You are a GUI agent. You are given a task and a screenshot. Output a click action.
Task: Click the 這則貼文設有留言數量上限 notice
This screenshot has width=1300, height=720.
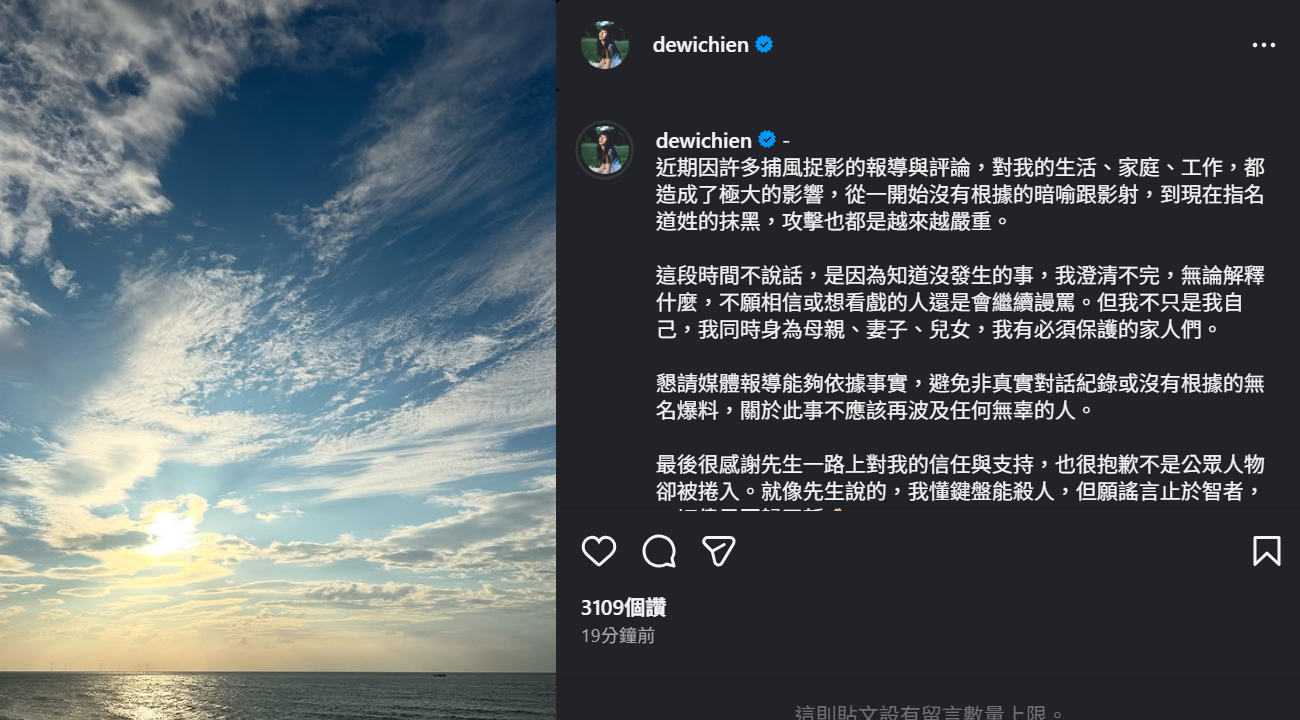(x=930, y=713)
